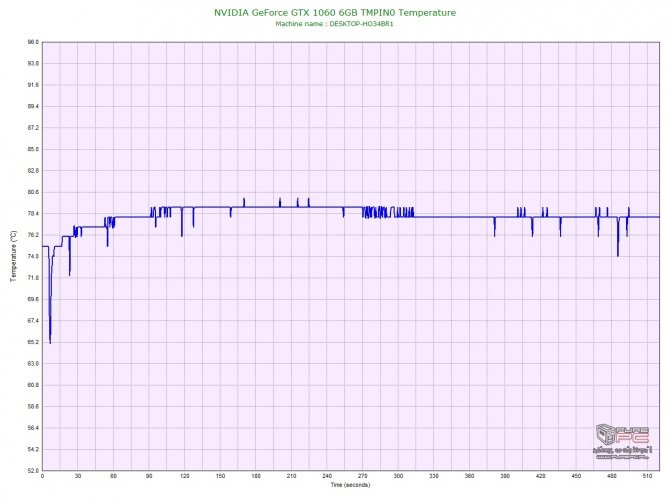Select the 210 seconds x-axis tick
Image resolution: width=670 pixels, height=502 pixels.
[291, 476]
